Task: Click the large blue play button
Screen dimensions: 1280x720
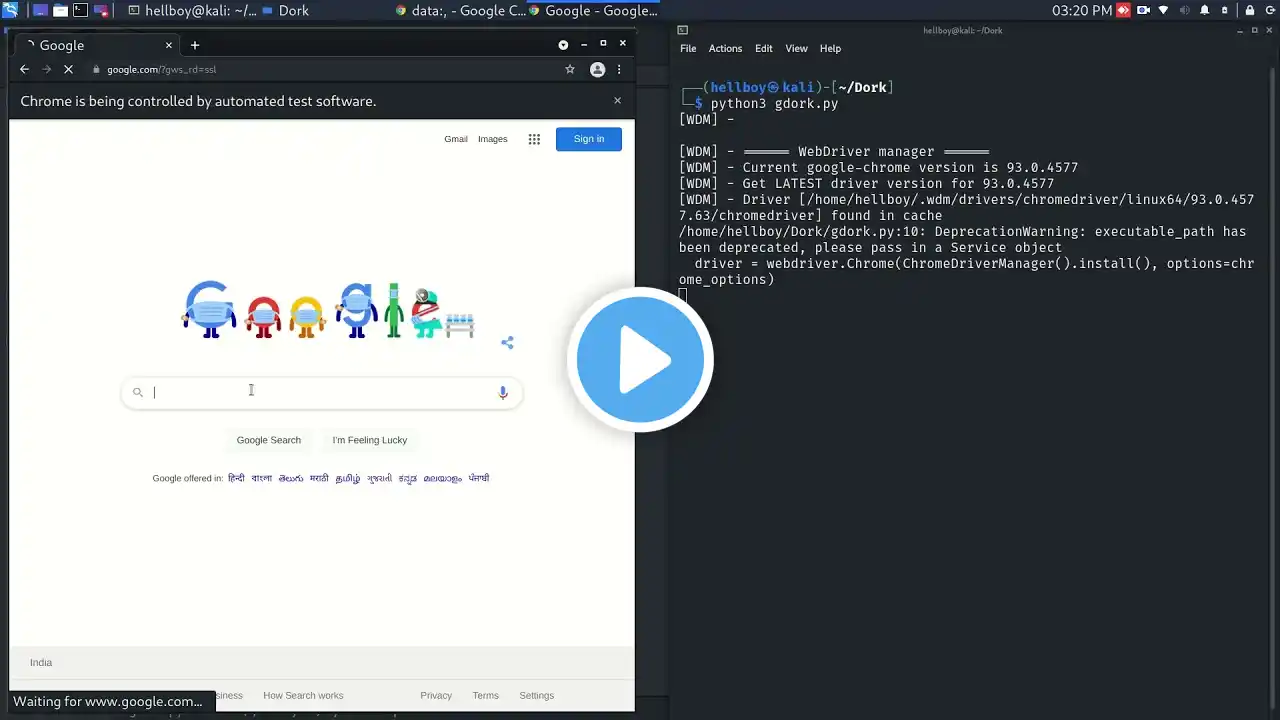Action: (640, 359)
